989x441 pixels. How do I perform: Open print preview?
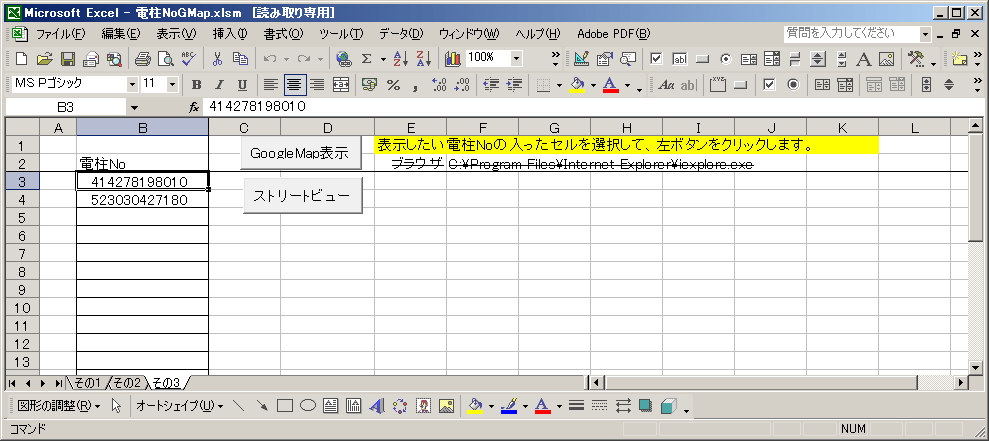click(166, 59)
